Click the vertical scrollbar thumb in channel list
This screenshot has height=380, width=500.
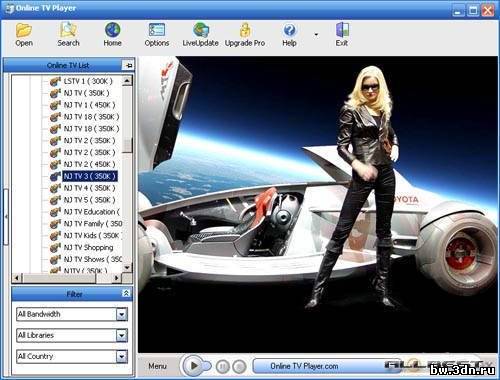pos(127,145)
